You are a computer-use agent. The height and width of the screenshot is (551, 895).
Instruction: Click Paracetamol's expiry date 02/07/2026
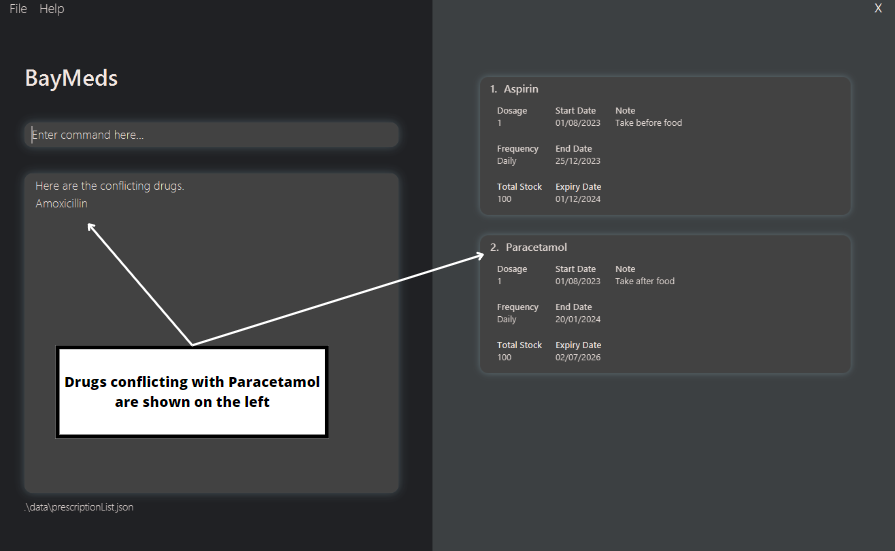578,357
